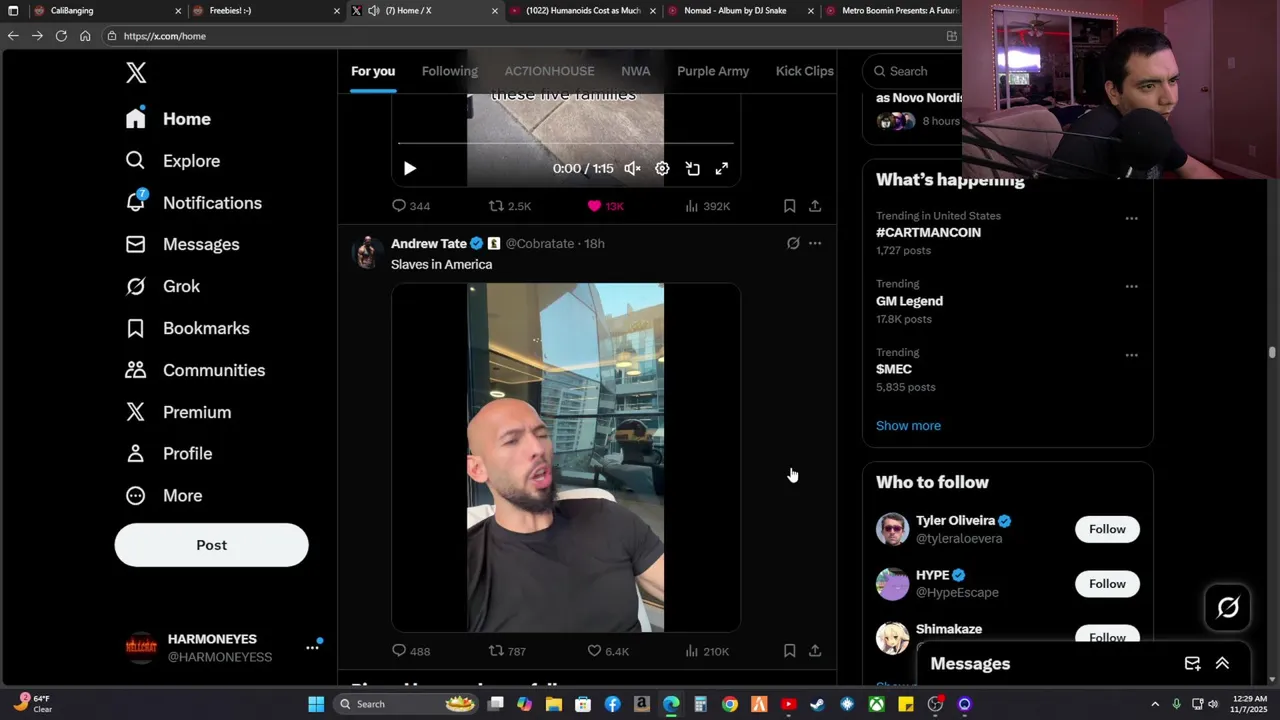View analytics of post with 392K views

tap(707, 206)
